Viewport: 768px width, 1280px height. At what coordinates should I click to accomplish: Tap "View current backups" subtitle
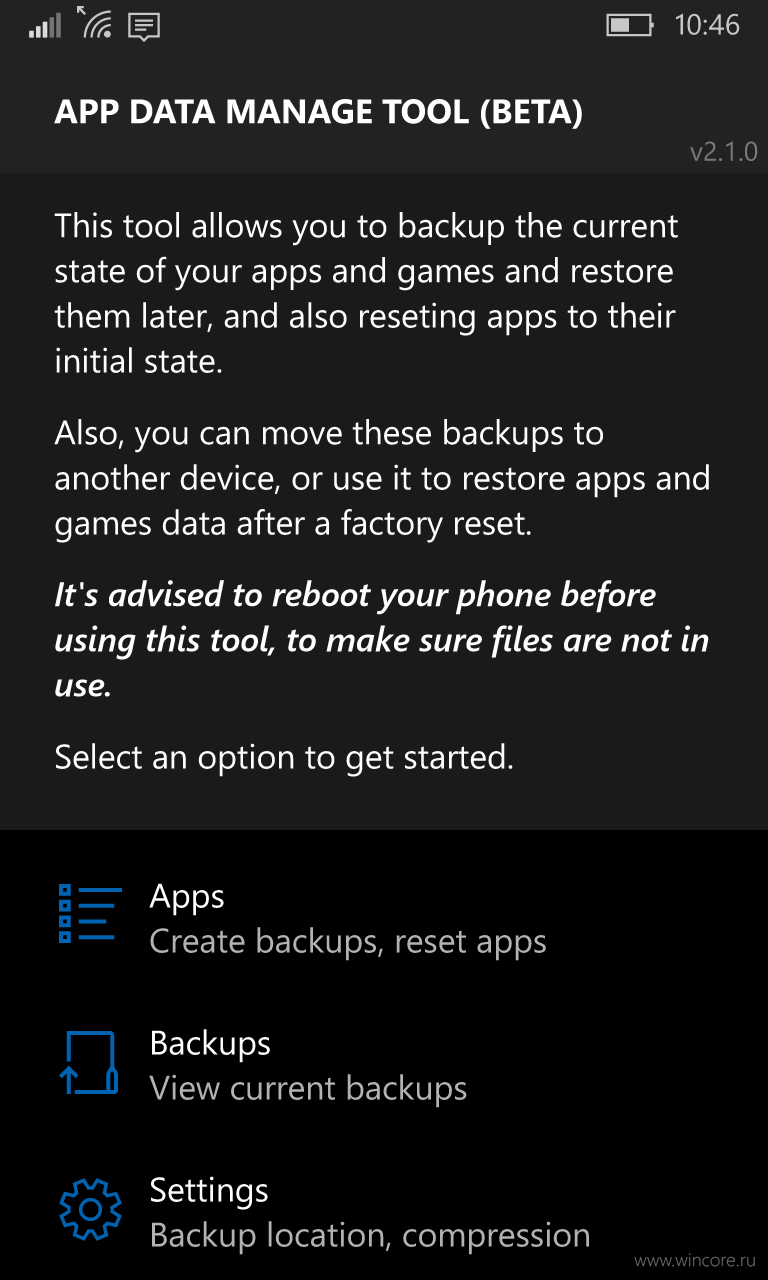pyautogui.click(x=308, y=1089)
